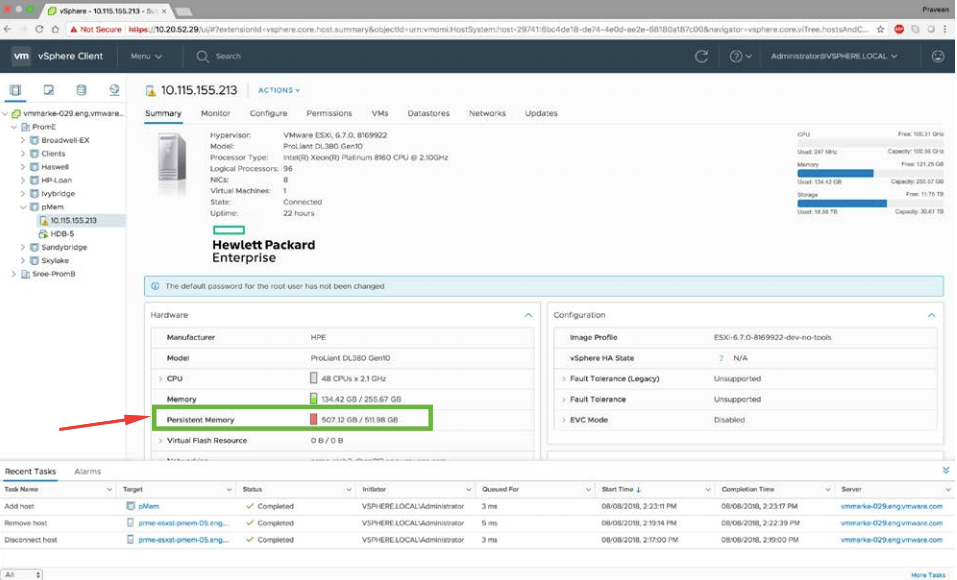Reload the browser page
Viewport: 957px width, 580px height.
tap(39, 29)
